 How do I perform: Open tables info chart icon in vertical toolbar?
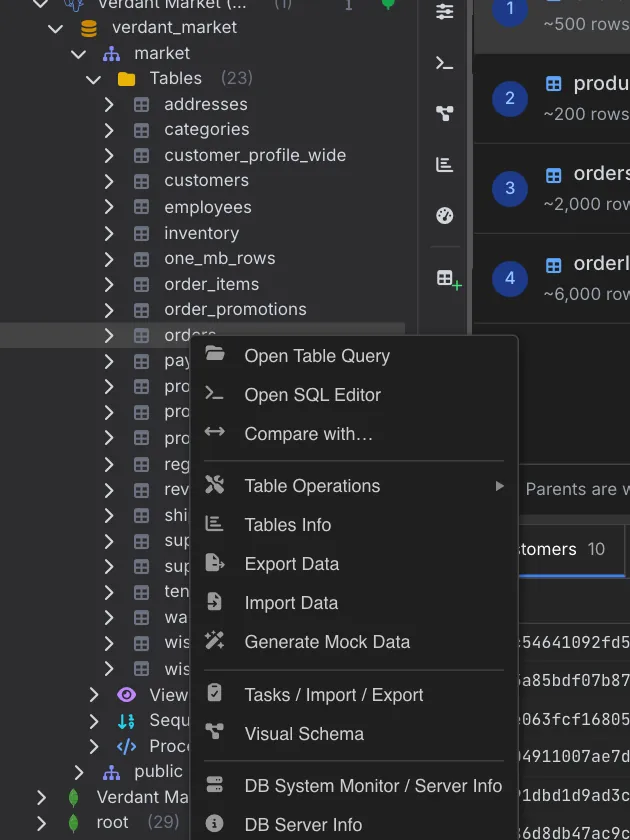click(445, 164)
